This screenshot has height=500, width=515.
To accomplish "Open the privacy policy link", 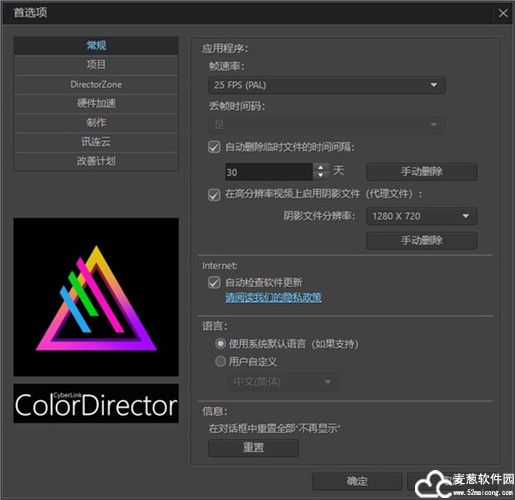I will tap(273, 297).
